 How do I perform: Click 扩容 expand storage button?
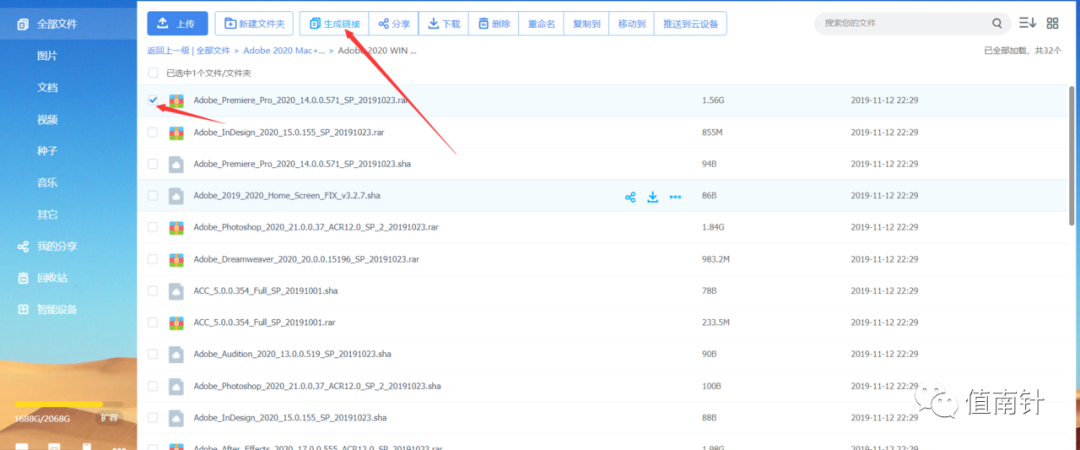pos(109,418)
